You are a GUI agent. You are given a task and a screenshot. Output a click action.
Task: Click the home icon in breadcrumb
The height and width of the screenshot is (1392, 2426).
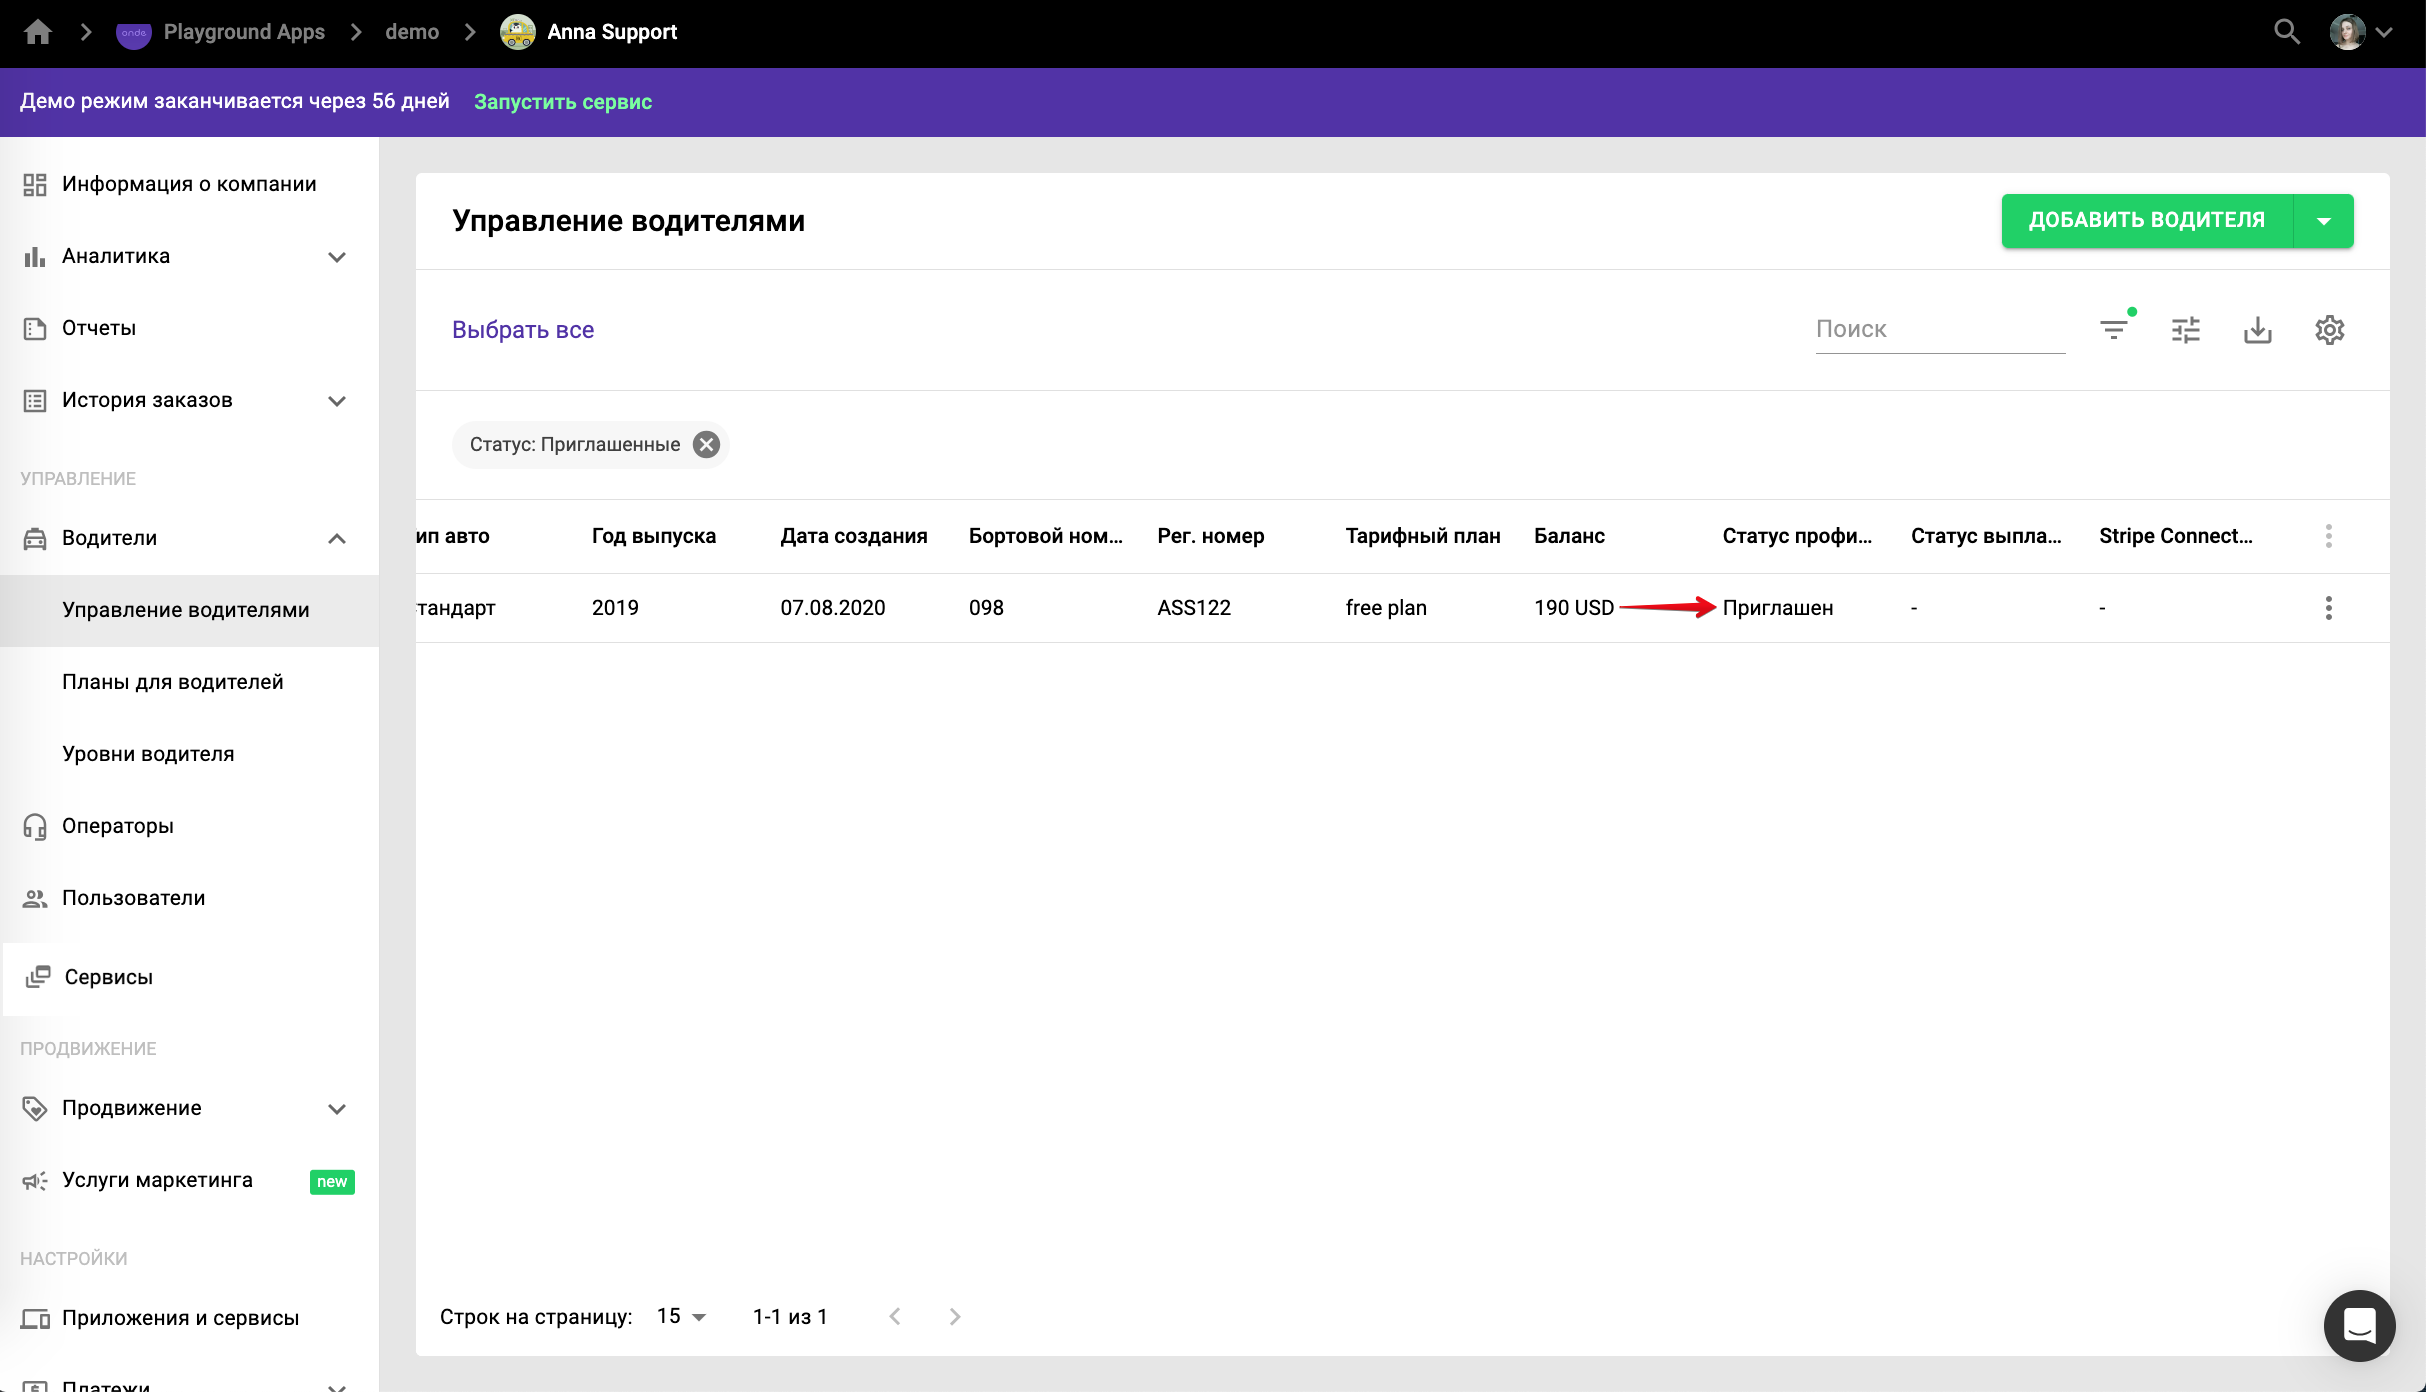pyautogui.click(x=37, y=32)
